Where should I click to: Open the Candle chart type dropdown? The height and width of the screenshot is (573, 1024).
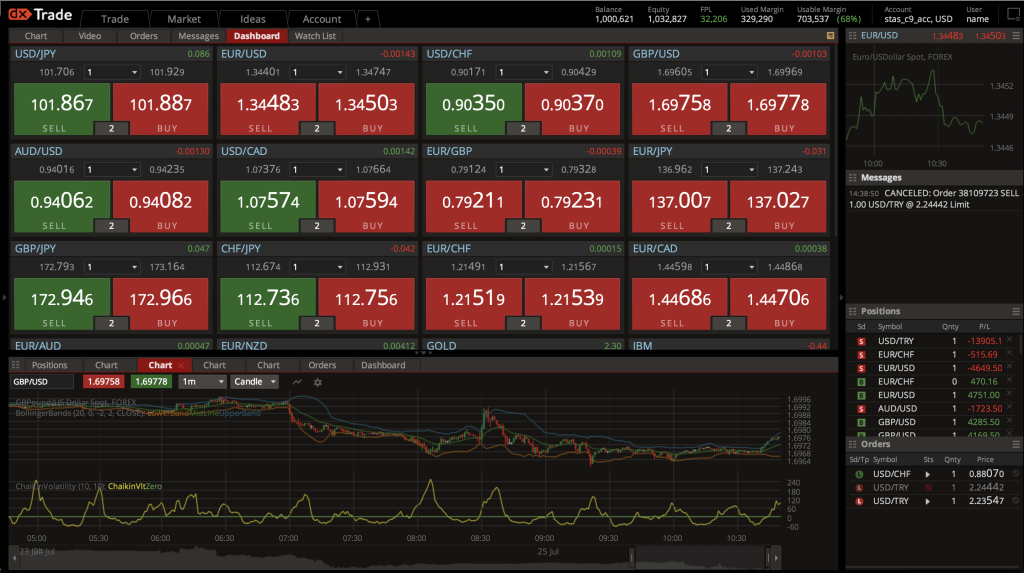[255, 382]
